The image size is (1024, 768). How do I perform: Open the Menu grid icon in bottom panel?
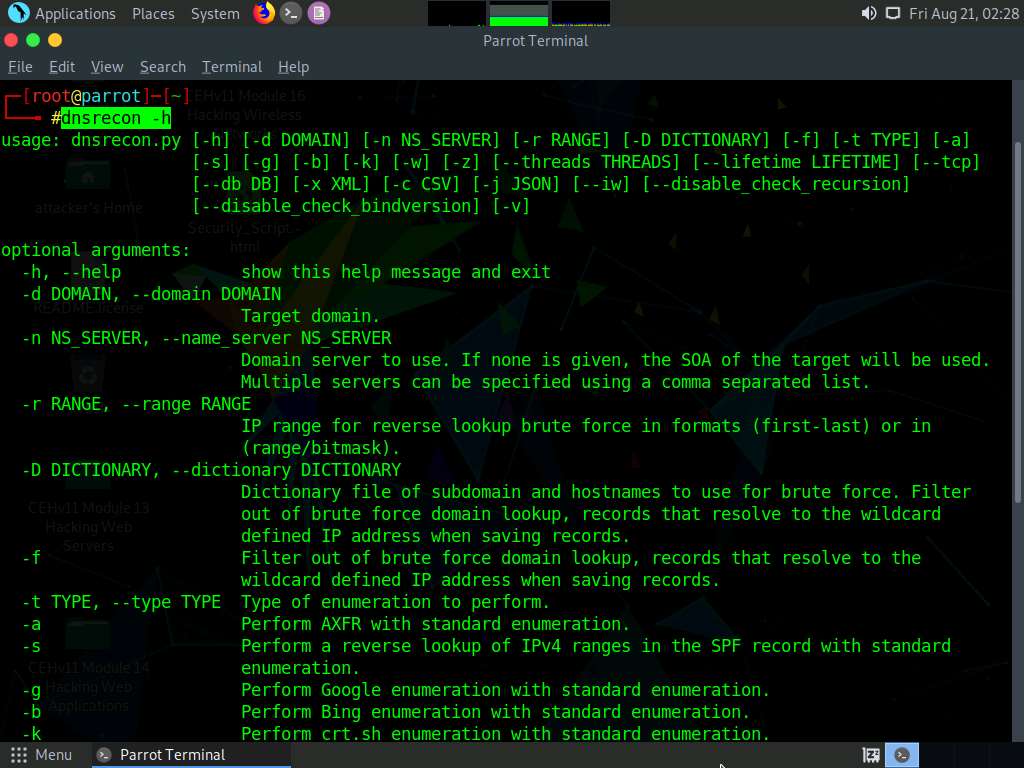coord(19,755)
